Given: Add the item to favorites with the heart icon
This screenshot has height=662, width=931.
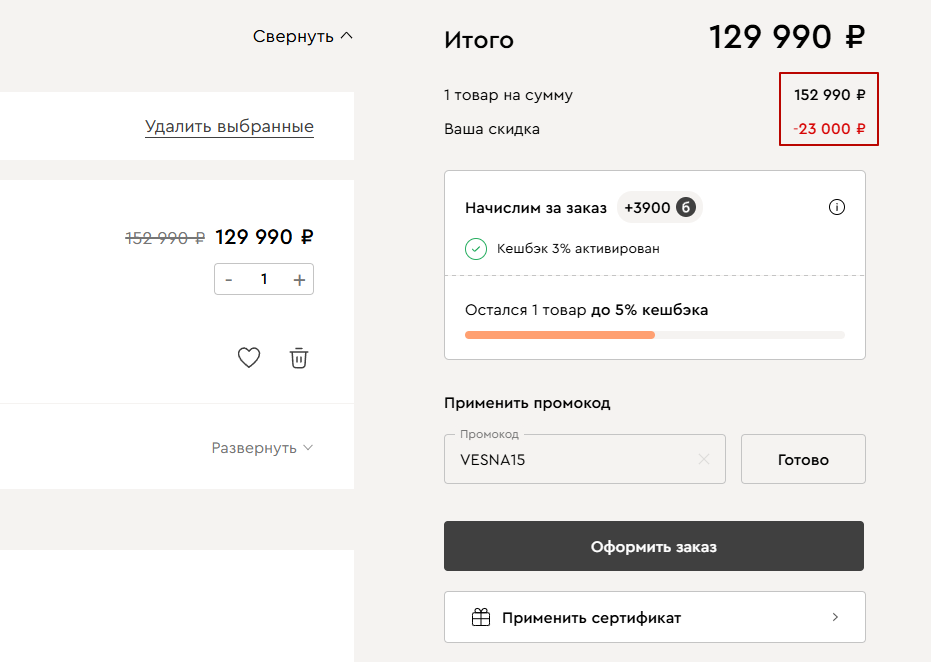Looking at the screenshot, I should click(249, 357).
